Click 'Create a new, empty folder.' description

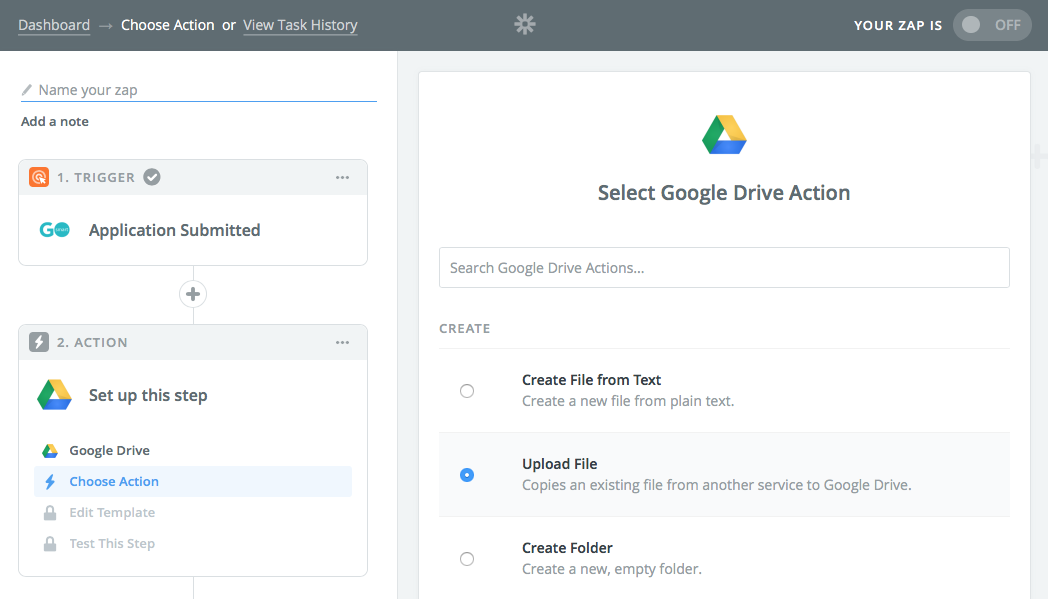(612, 569)
